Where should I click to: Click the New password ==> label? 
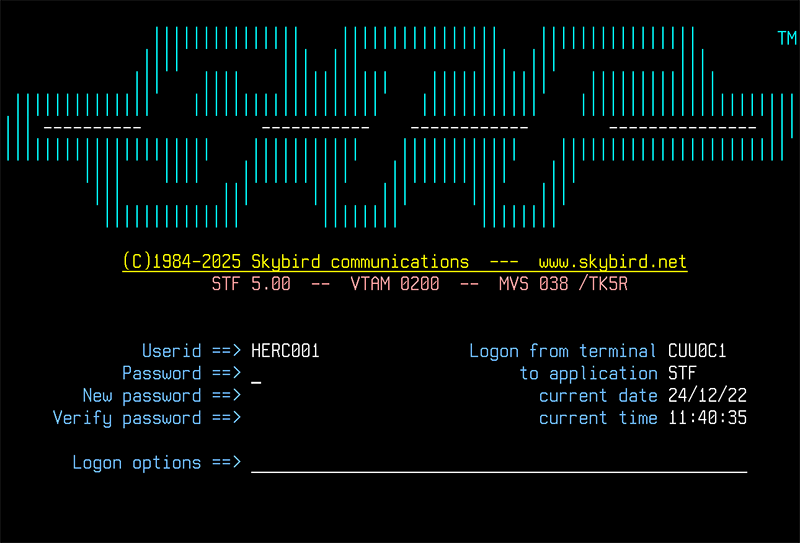161,396
